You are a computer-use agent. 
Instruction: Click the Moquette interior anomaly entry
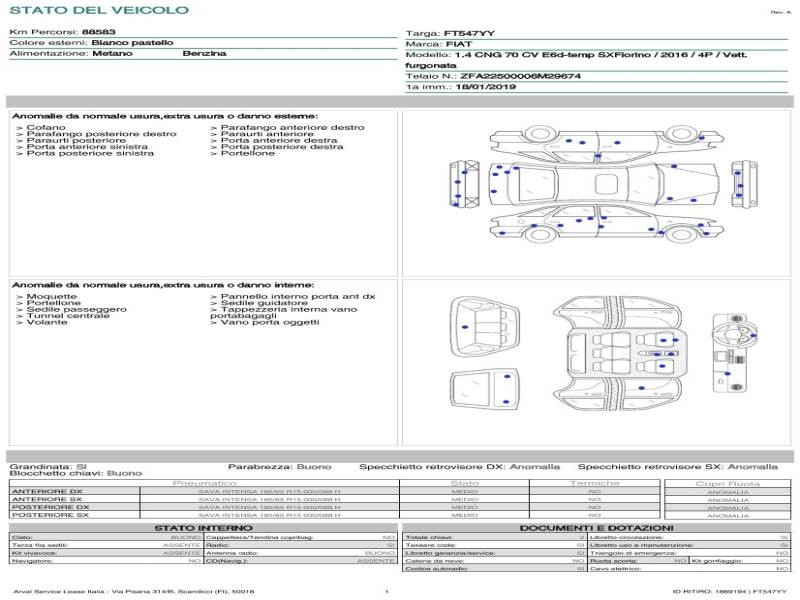[46, 296]
